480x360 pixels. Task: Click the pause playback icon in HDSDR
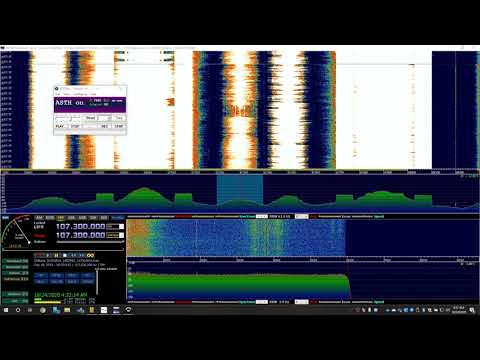tap(56, 255)
